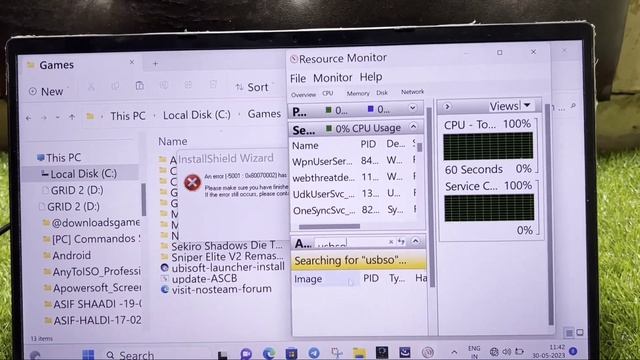Collapse the Services section with 0% CPU Usage
Viewport: 640px width, 360px height.
point(413,127)
